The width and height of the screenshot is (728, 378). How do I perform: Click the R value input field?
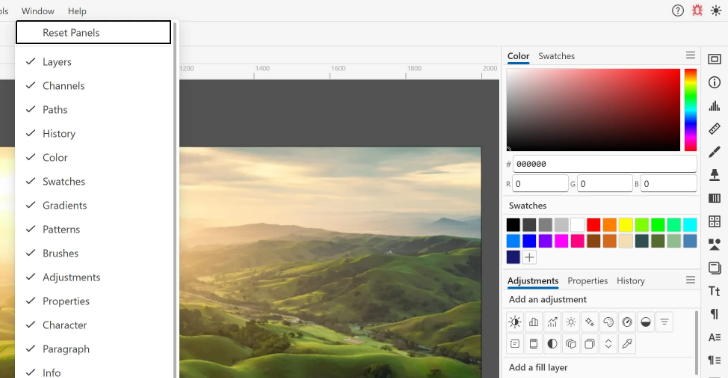click(540, 183)
